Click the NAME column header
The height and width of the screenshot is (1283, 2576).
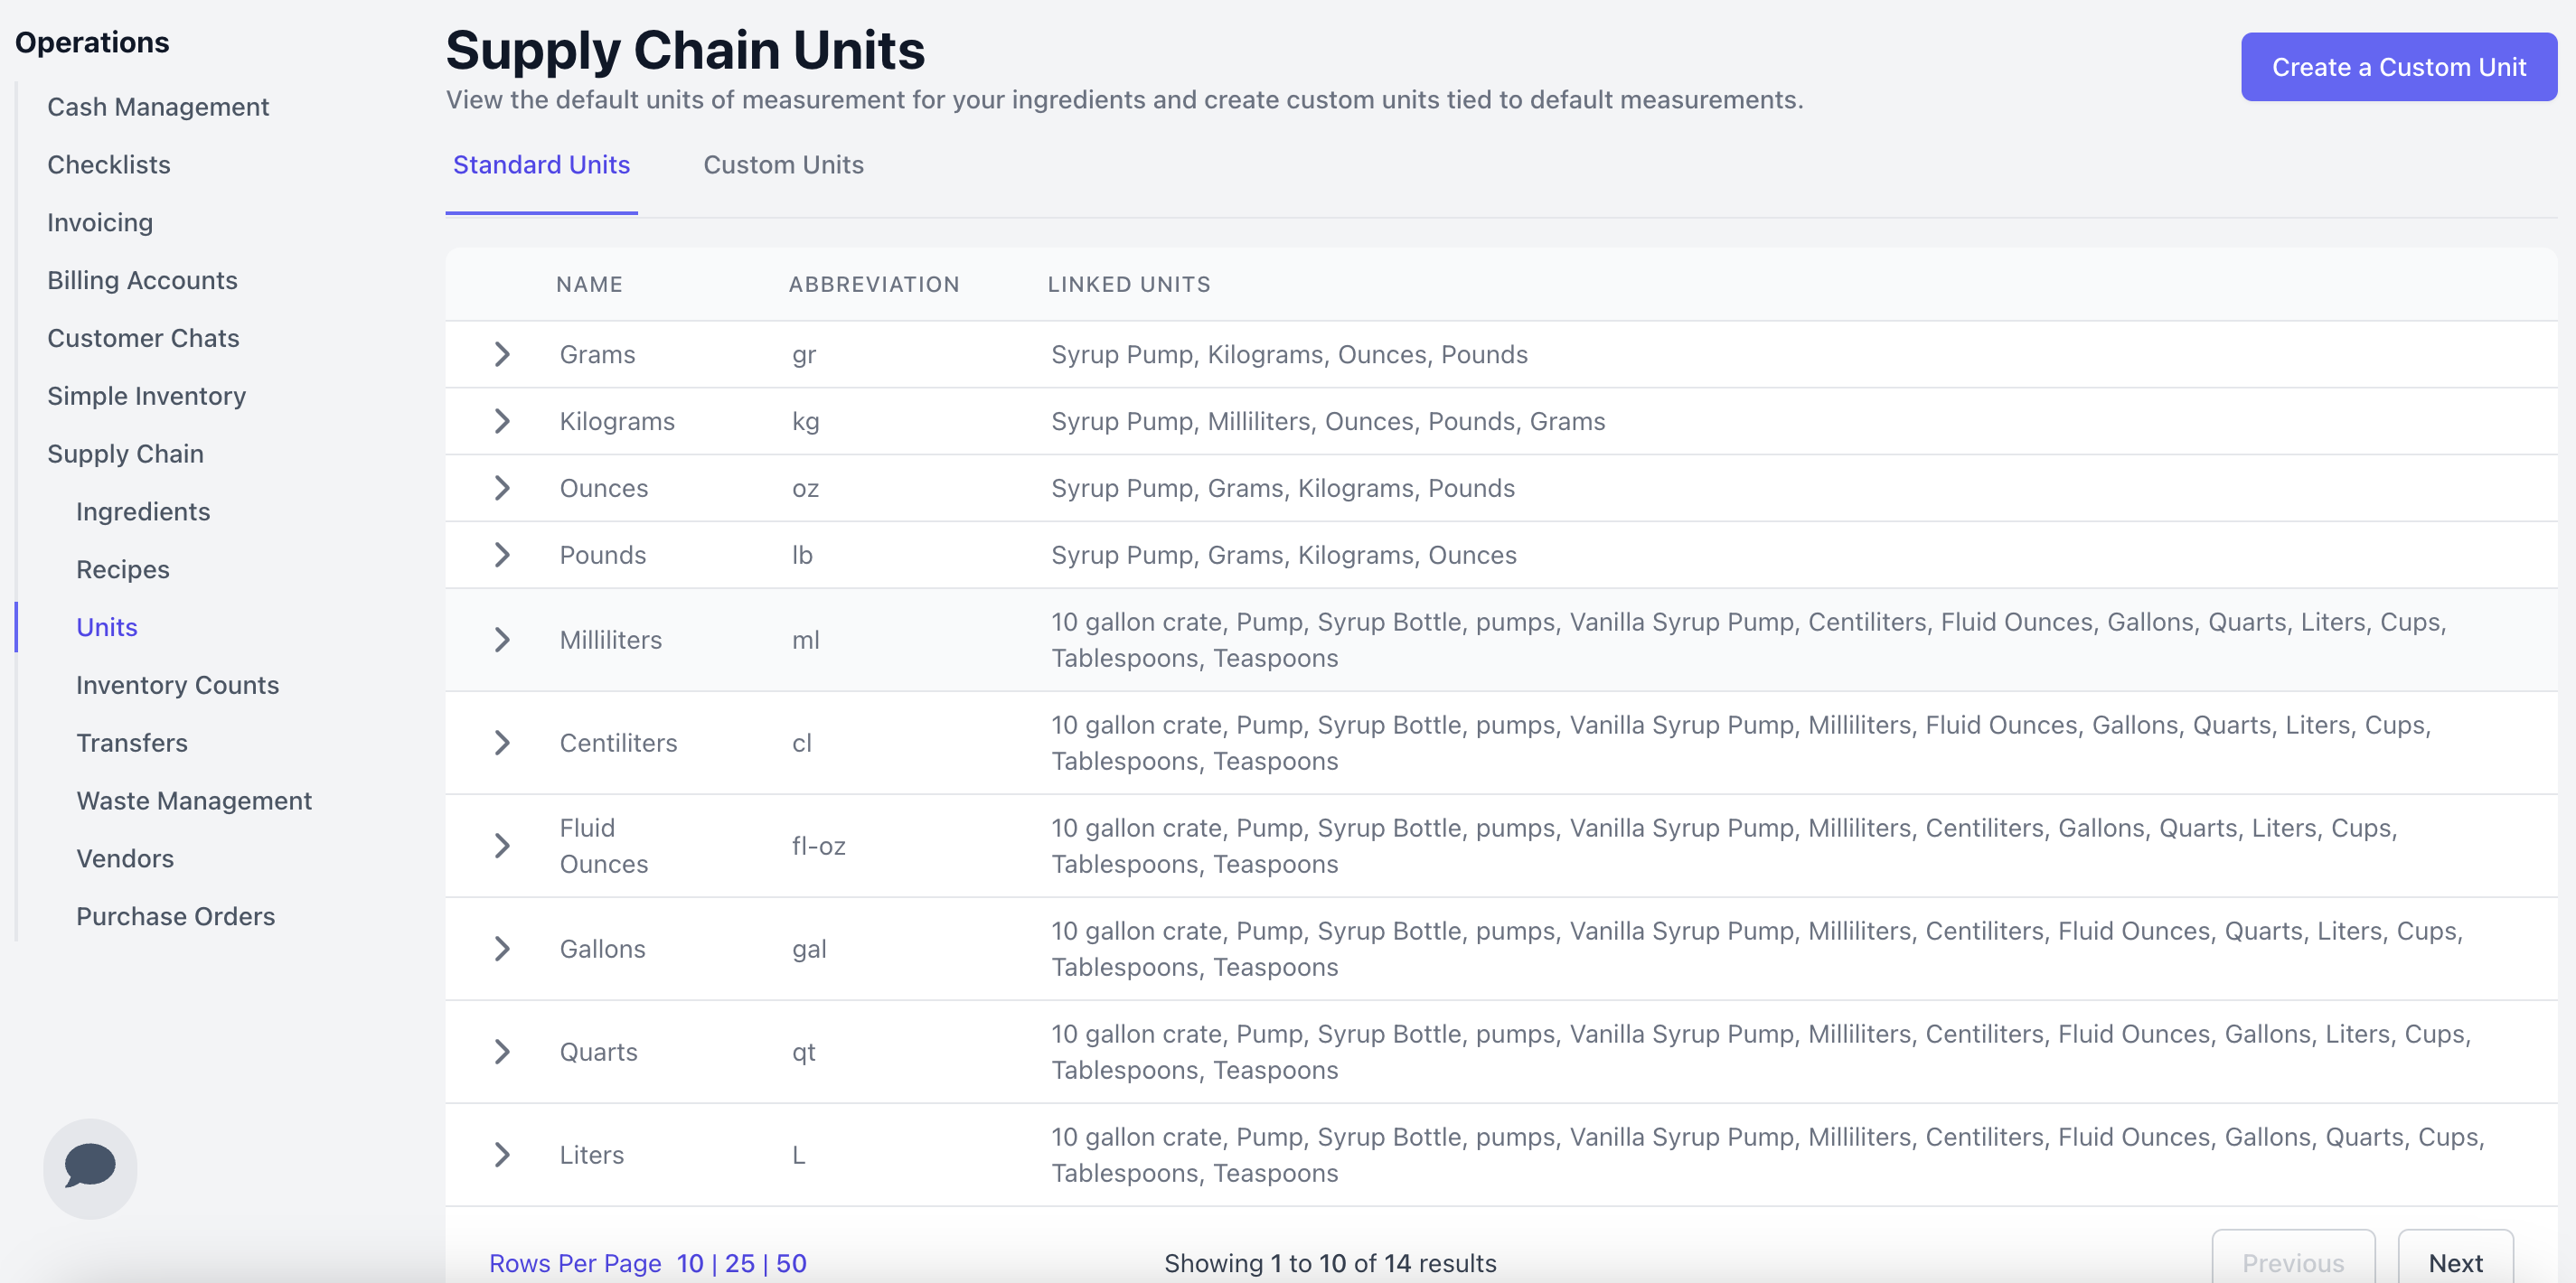[589, 285]
